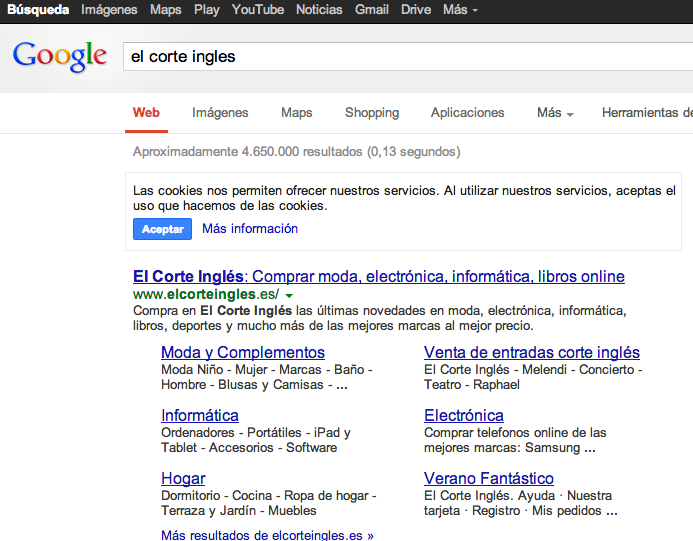
Task: Click the Google logo
Action: (60, 56)
